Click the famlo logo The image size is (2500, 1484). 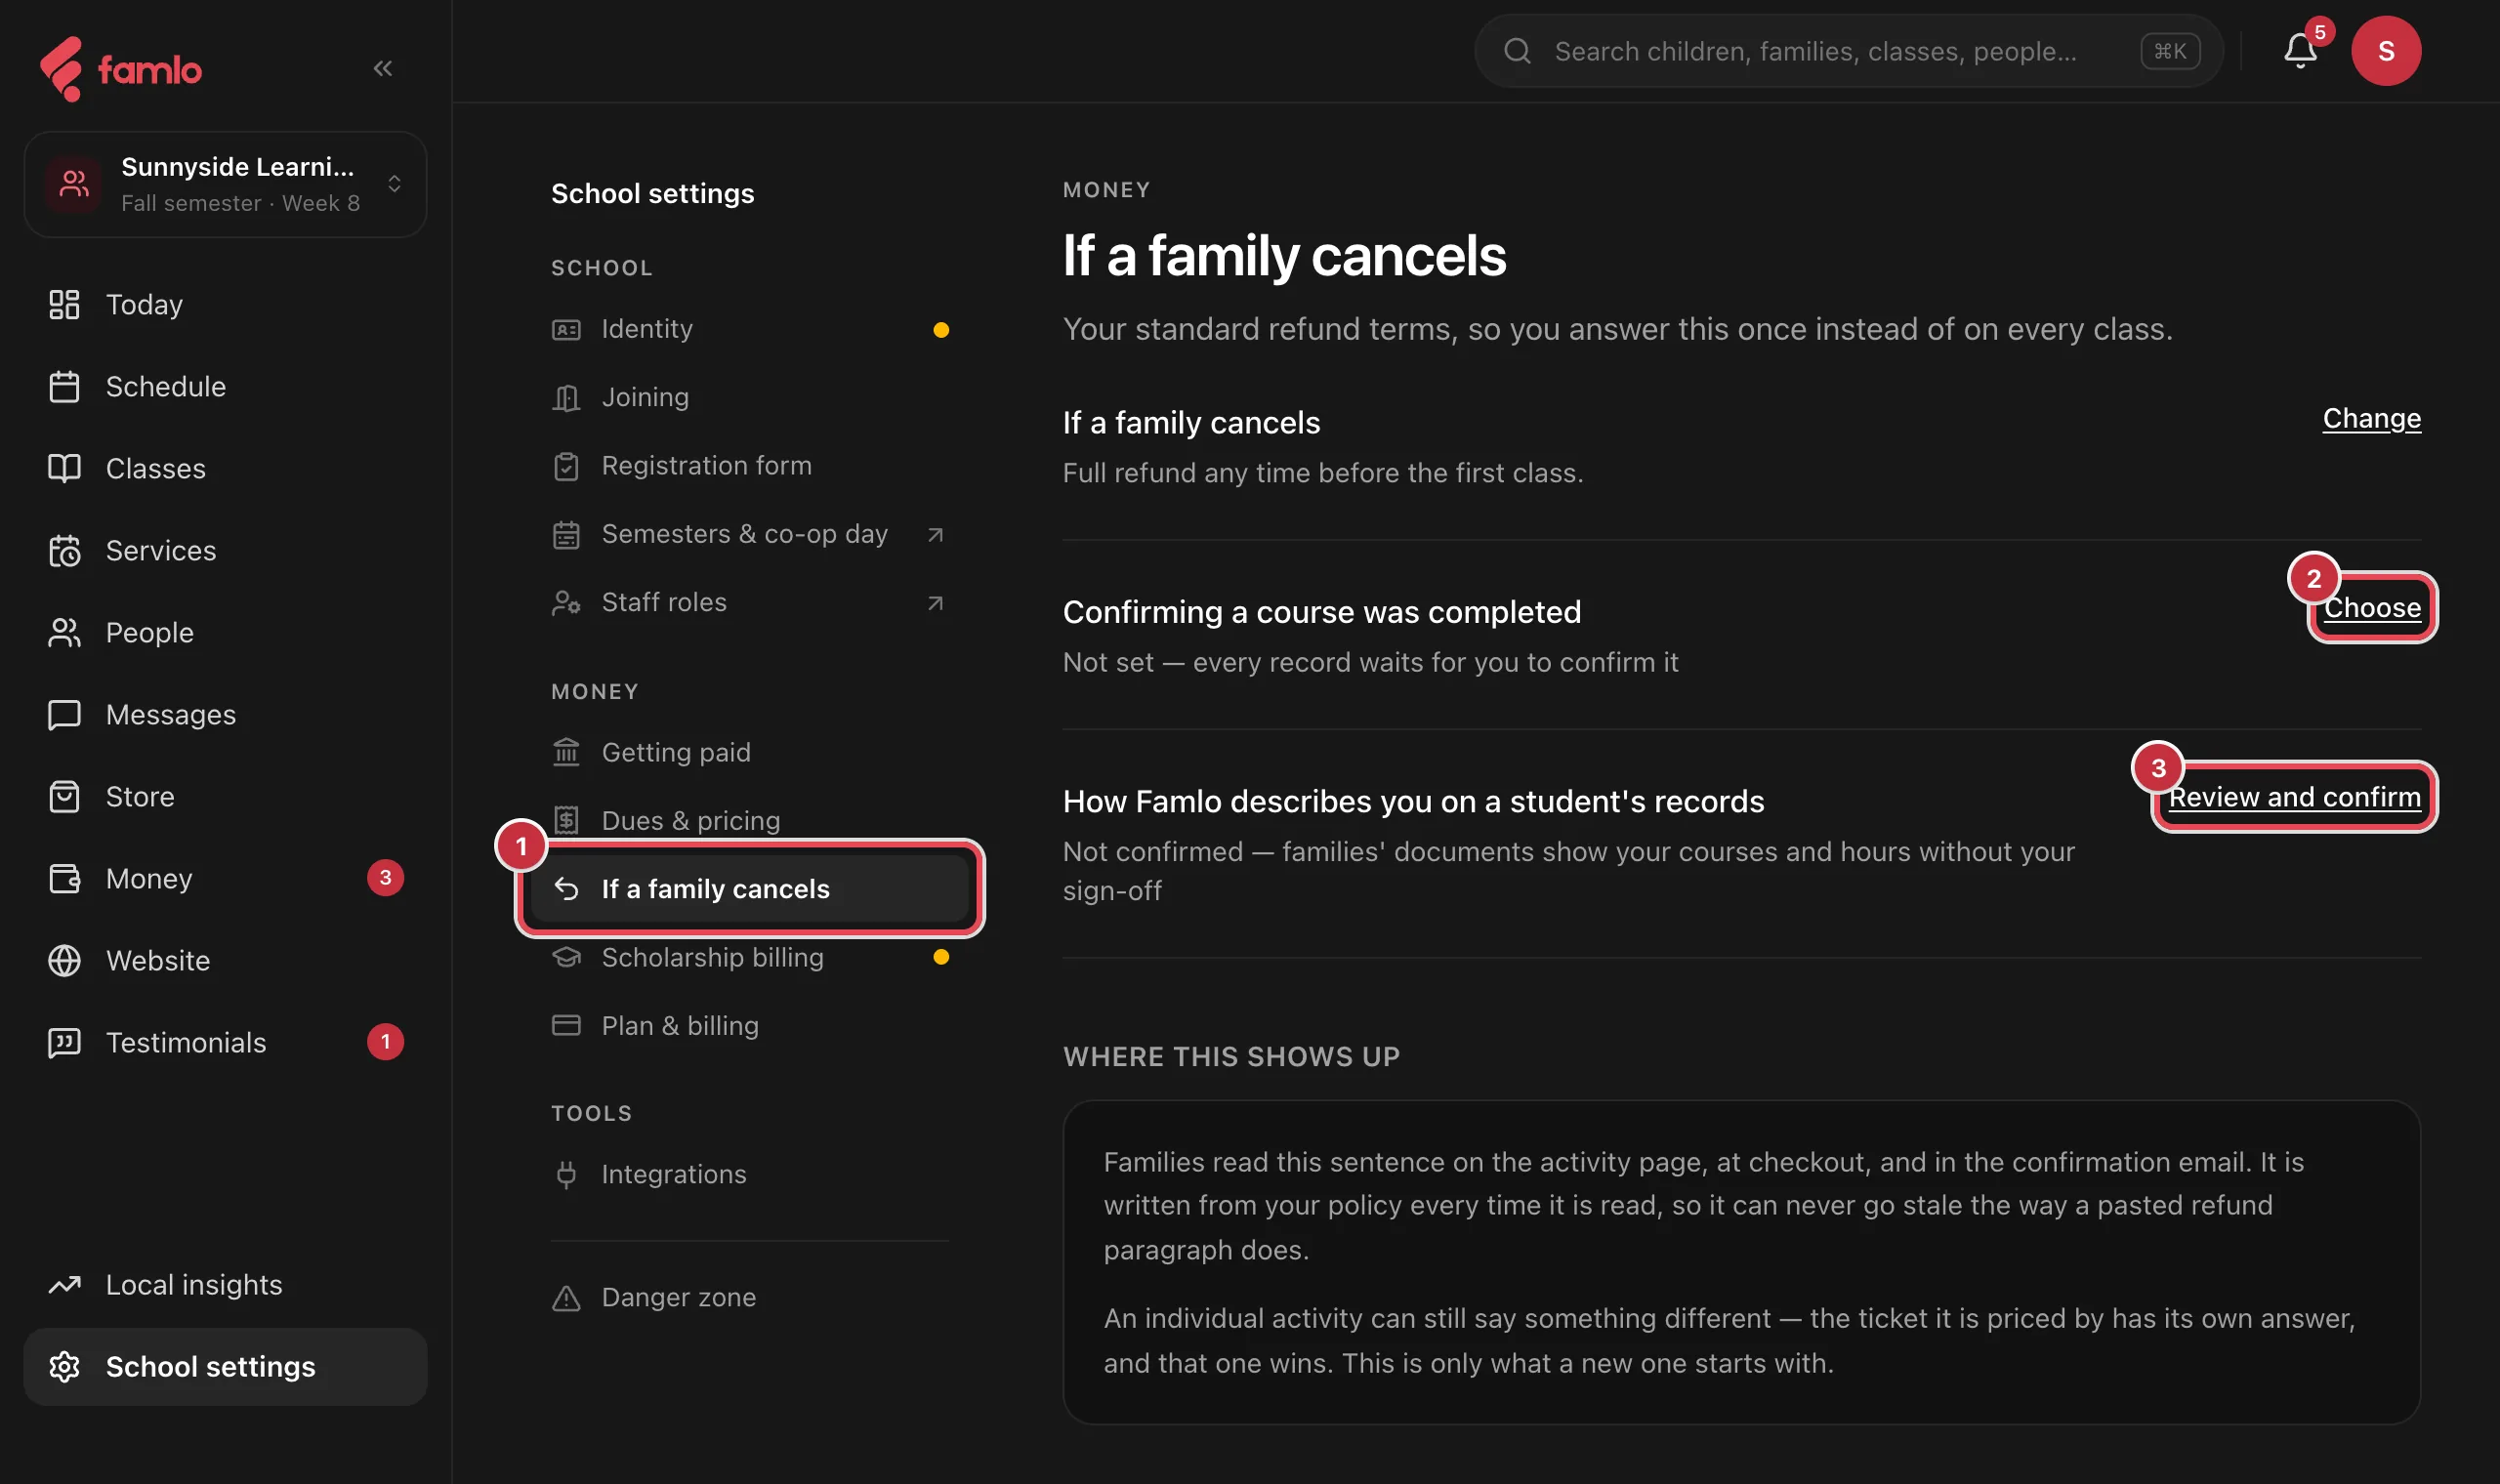(x=121, y=69)
